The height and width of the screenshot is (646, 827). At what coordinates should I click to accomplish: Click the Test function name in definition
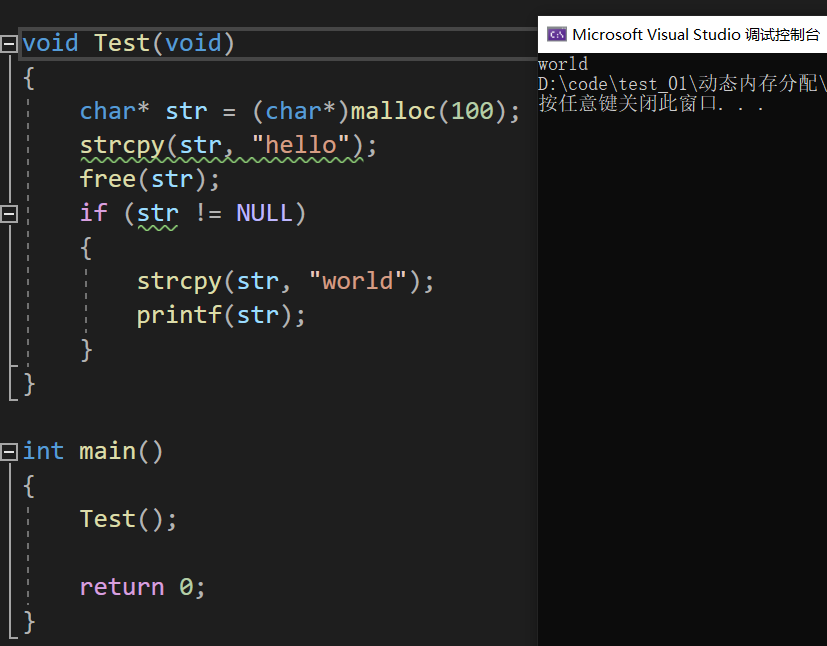pos(122,43)
